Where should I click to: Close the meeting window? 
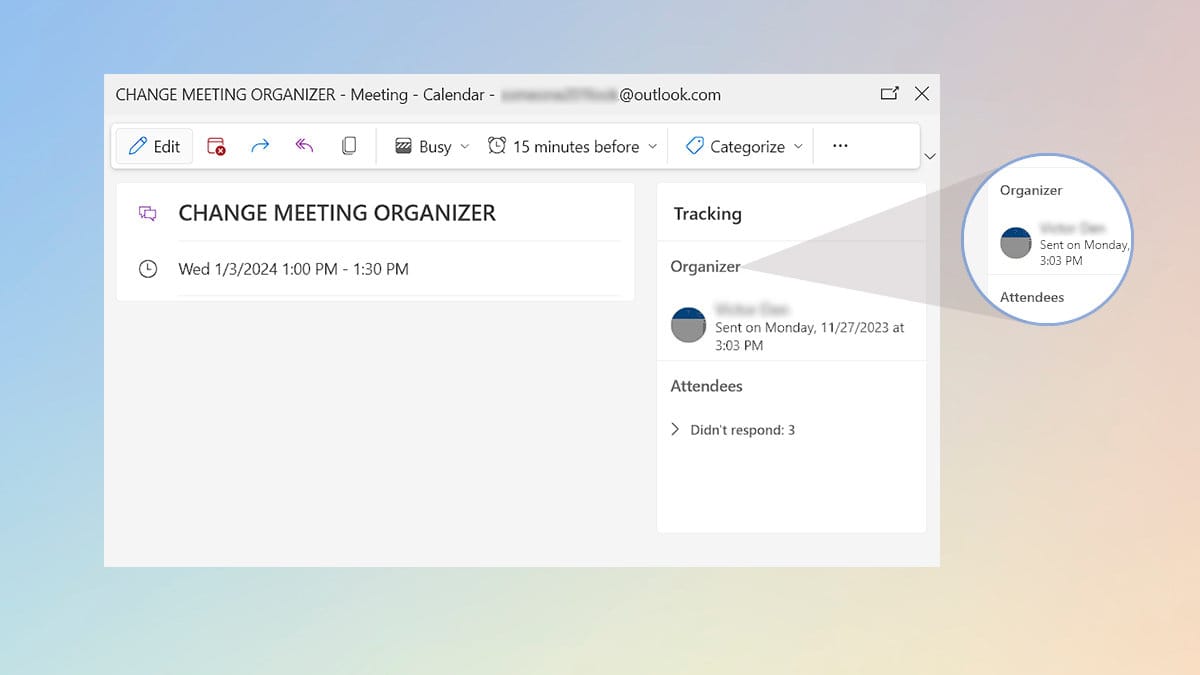point(922,94)
